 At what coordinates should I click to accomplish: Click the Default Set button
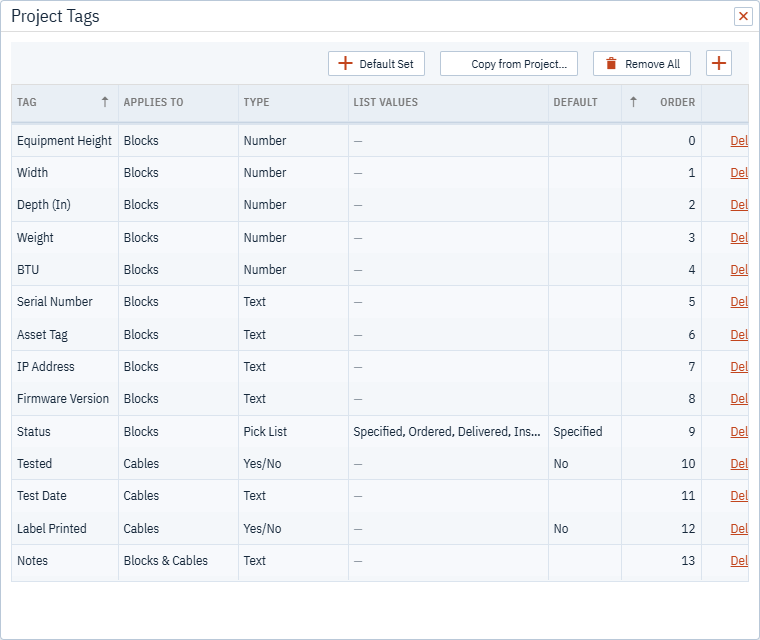376,64
